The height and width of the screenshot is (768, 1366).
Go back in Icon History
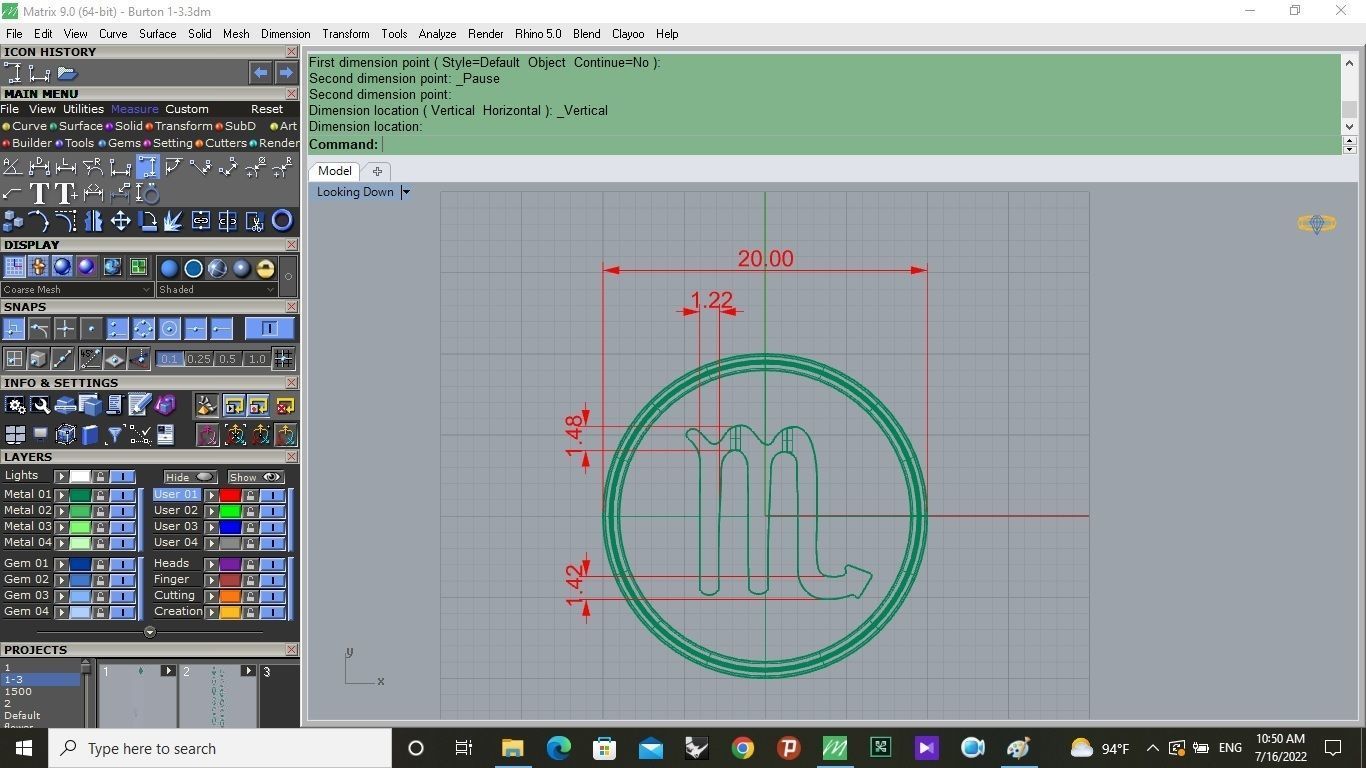coord(260,73)
